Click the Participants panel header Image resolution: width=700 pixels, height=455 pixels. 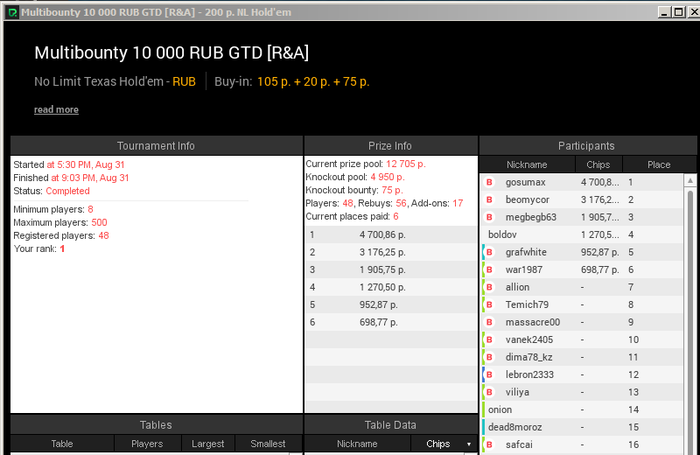pos(587,146)
